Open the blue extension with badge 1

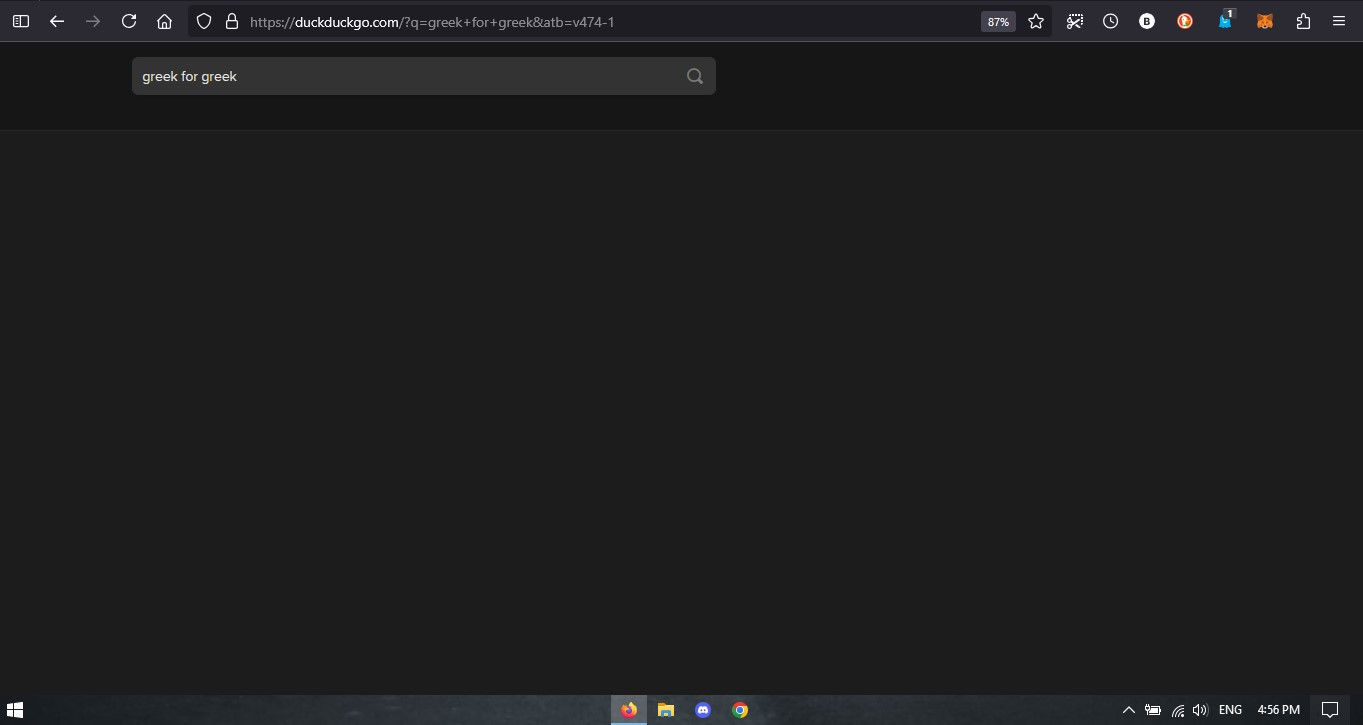(x=1226, y=19)
